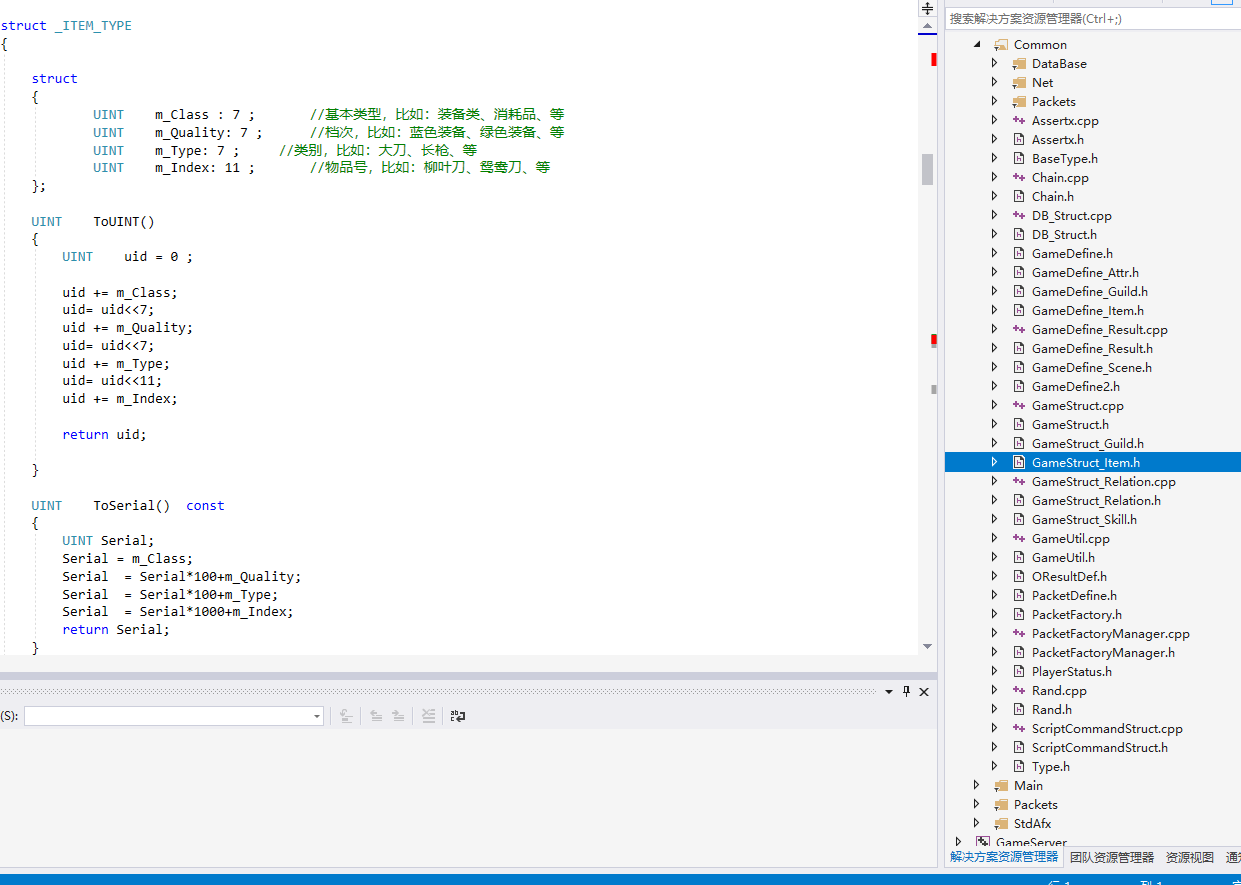Click the DataBase folder icon
This screenshot has height=885, width=1241.
(x=1019, y=64)
